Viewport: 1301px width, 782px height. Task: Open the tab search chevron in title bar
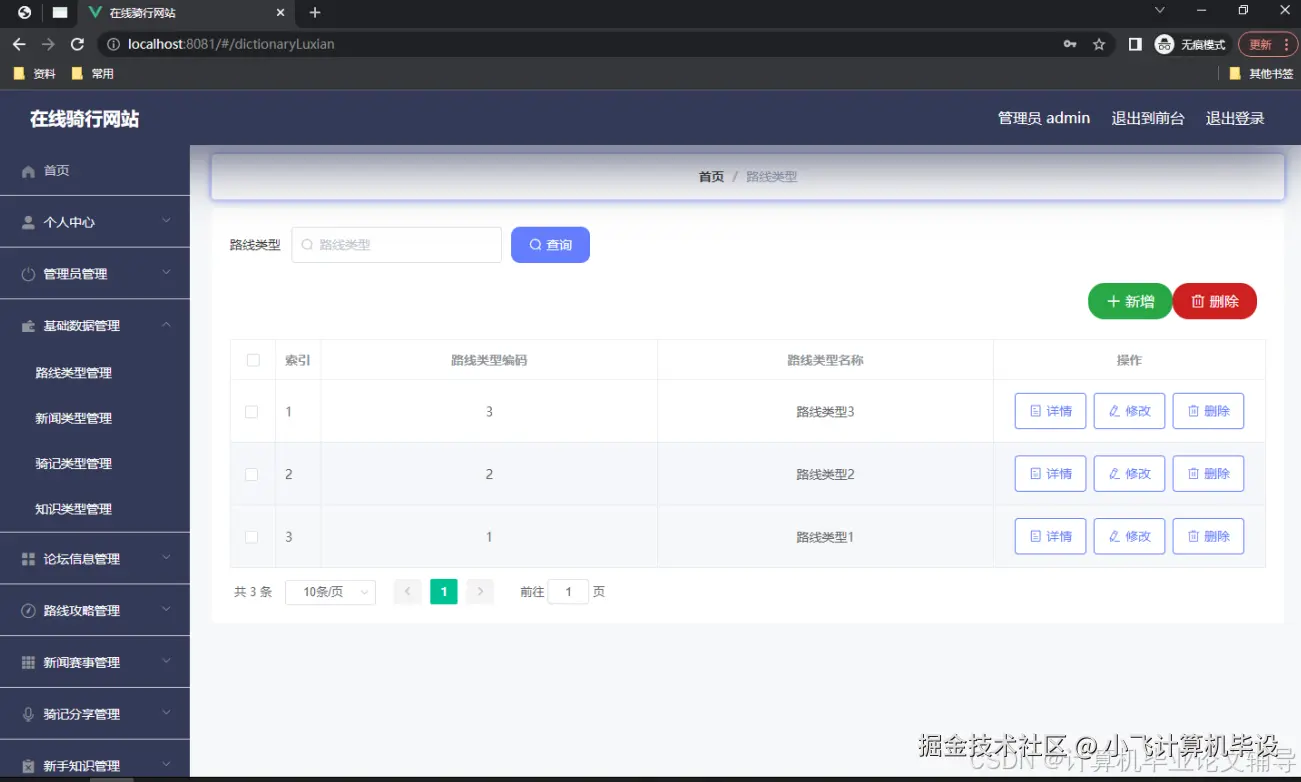click(x=1160, y=10)
